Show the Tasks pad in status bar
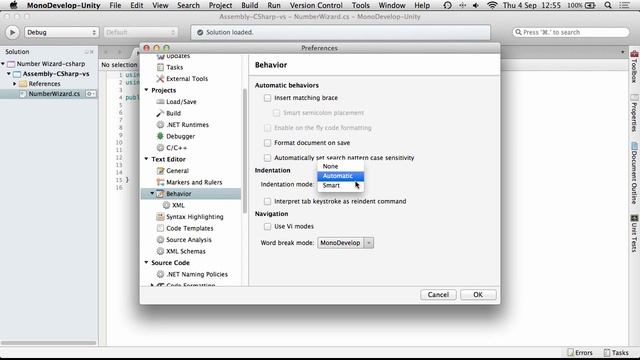Image resolution: width=640 pixels, height=360 pixels. coord(616,353)
